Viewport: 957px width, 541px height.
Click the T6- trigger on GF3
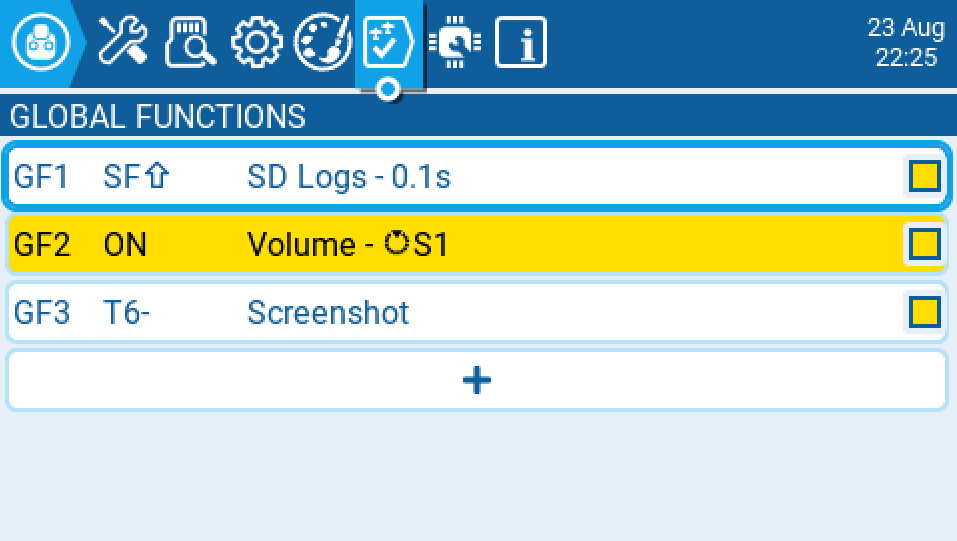(x=127, y=312)
